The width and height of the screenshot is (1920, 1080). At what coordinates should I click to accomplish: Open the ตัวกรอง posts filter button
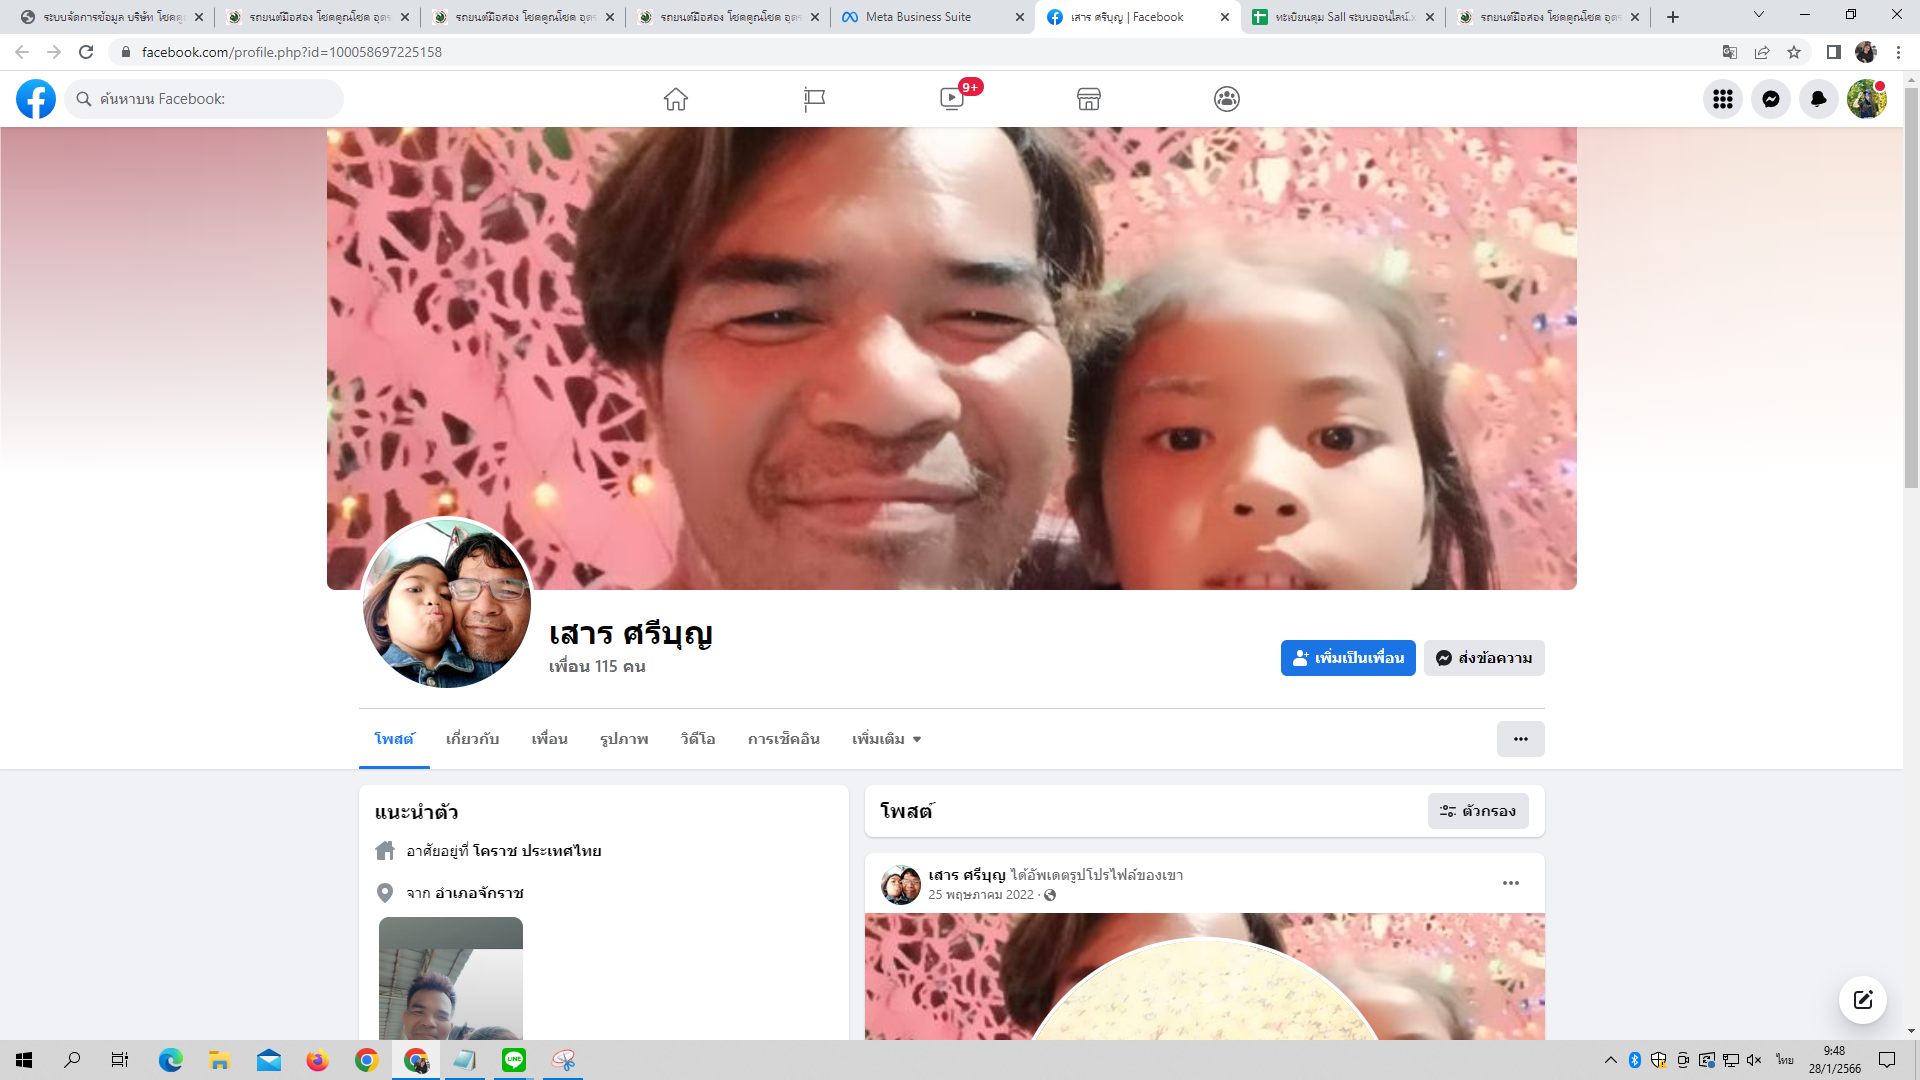tap(1478, 811)
